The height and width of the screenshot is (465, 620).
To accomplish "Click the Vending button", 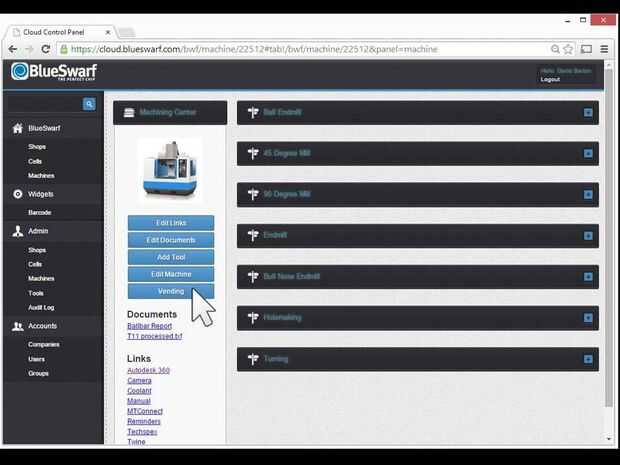I will tap(171, 291).
